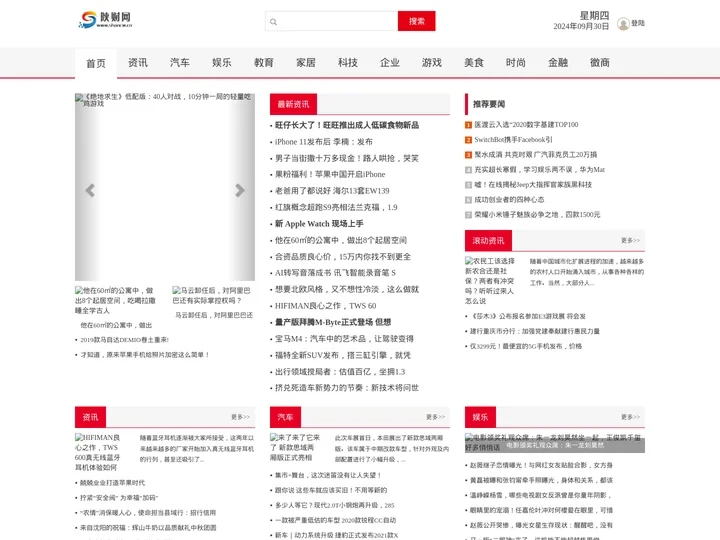Screen dimensions: 720x540
Task: Go to previous carousel slide arrow
Action: pyautogui.click(x=90, y=190)
